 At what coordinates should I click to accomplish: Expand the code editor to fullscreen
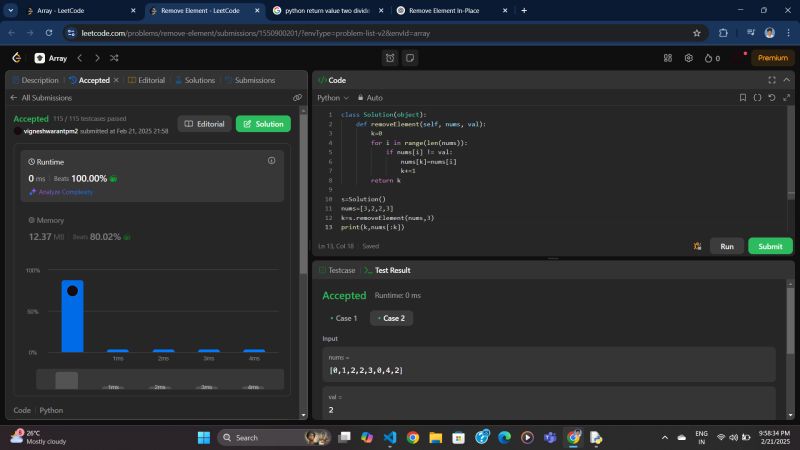click(x=786, y=97)
